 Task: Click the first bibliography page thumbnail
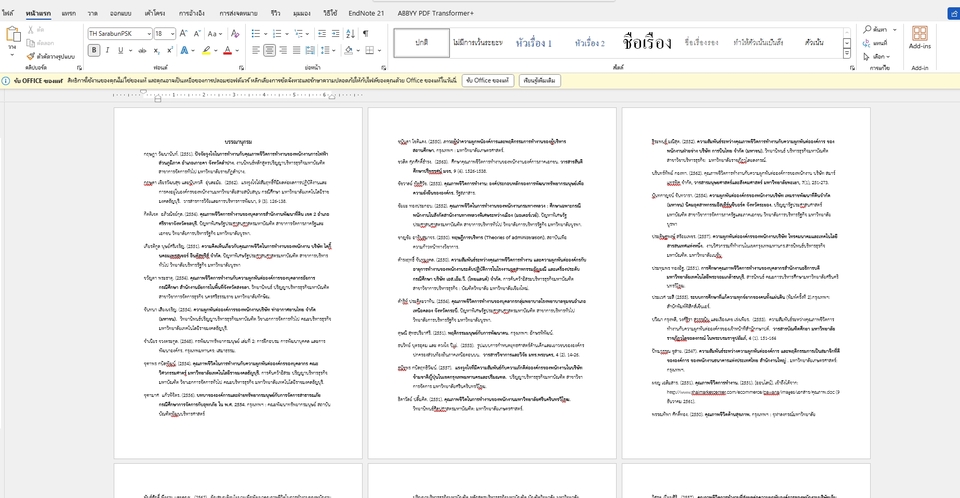click(x=238, y=283)
